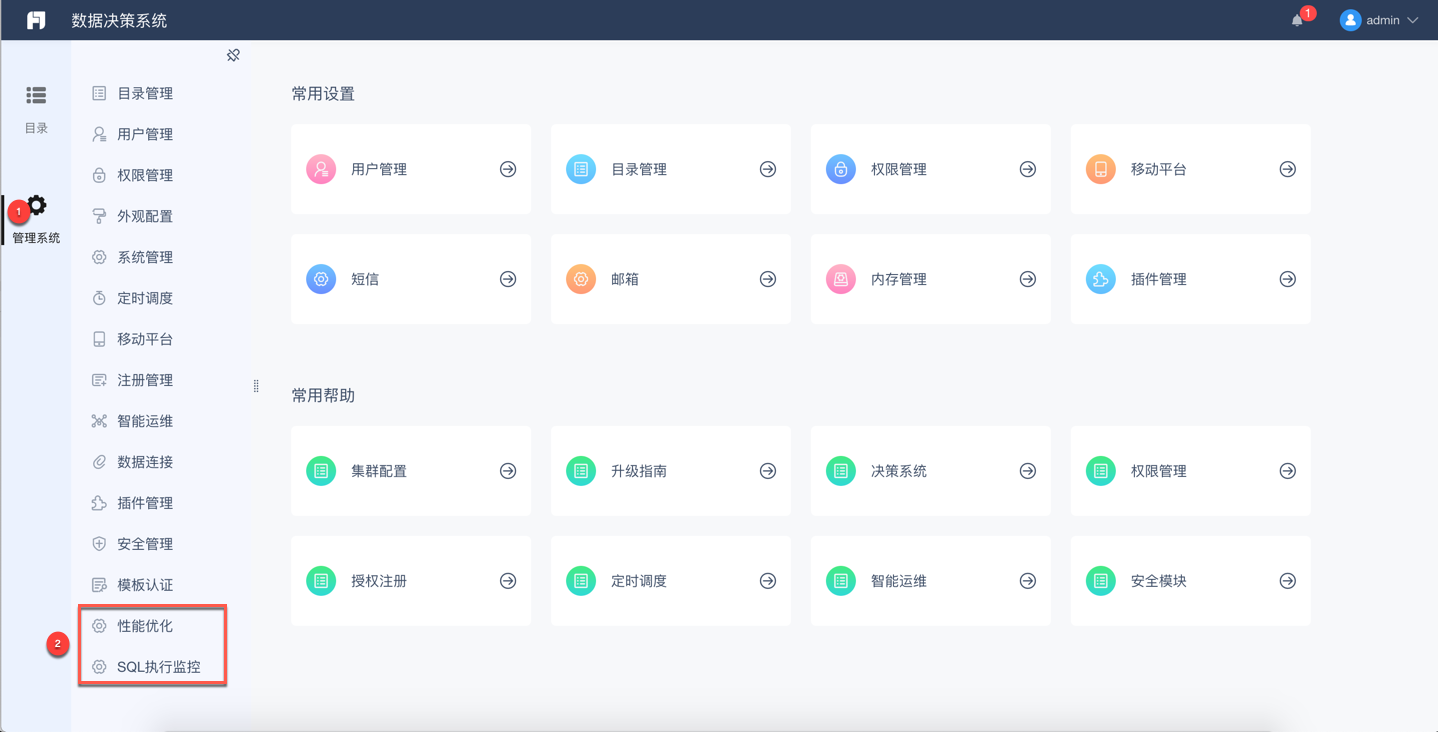Switch to the 目录 sidebar tab
Screen dimensions: 1438x732
click(x=36, y=108)
